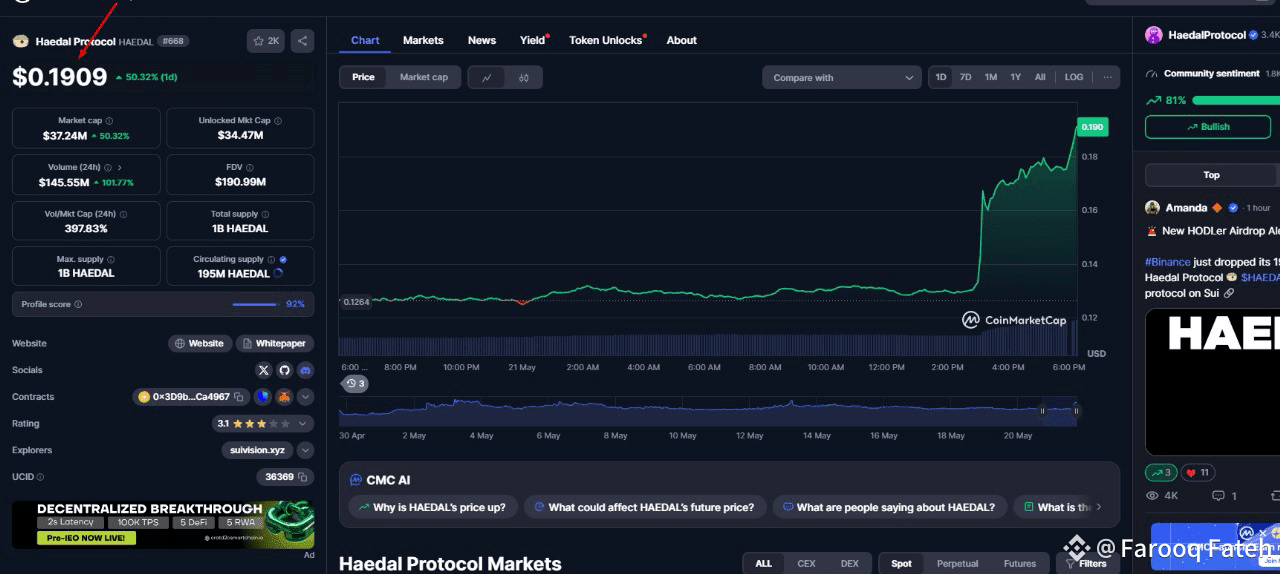Copy the 0x3D9b...Ca4967 contract address

[x=239, y=397]
